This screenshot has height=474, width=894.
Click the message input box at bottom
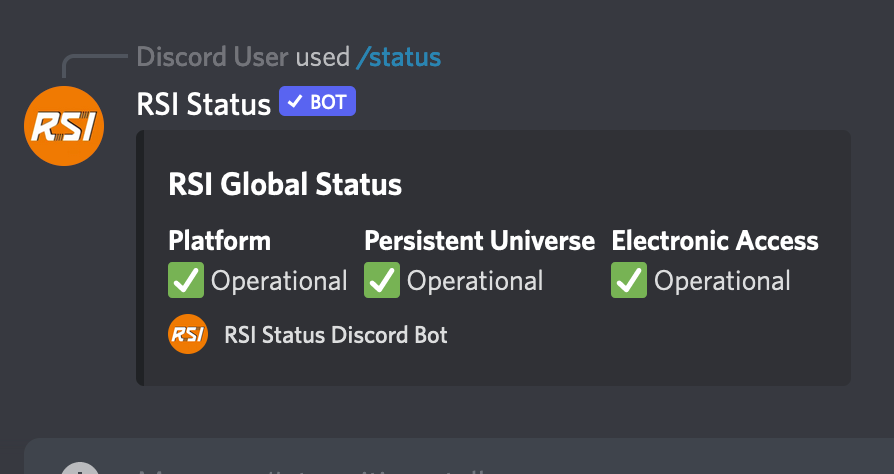point(459,456)
